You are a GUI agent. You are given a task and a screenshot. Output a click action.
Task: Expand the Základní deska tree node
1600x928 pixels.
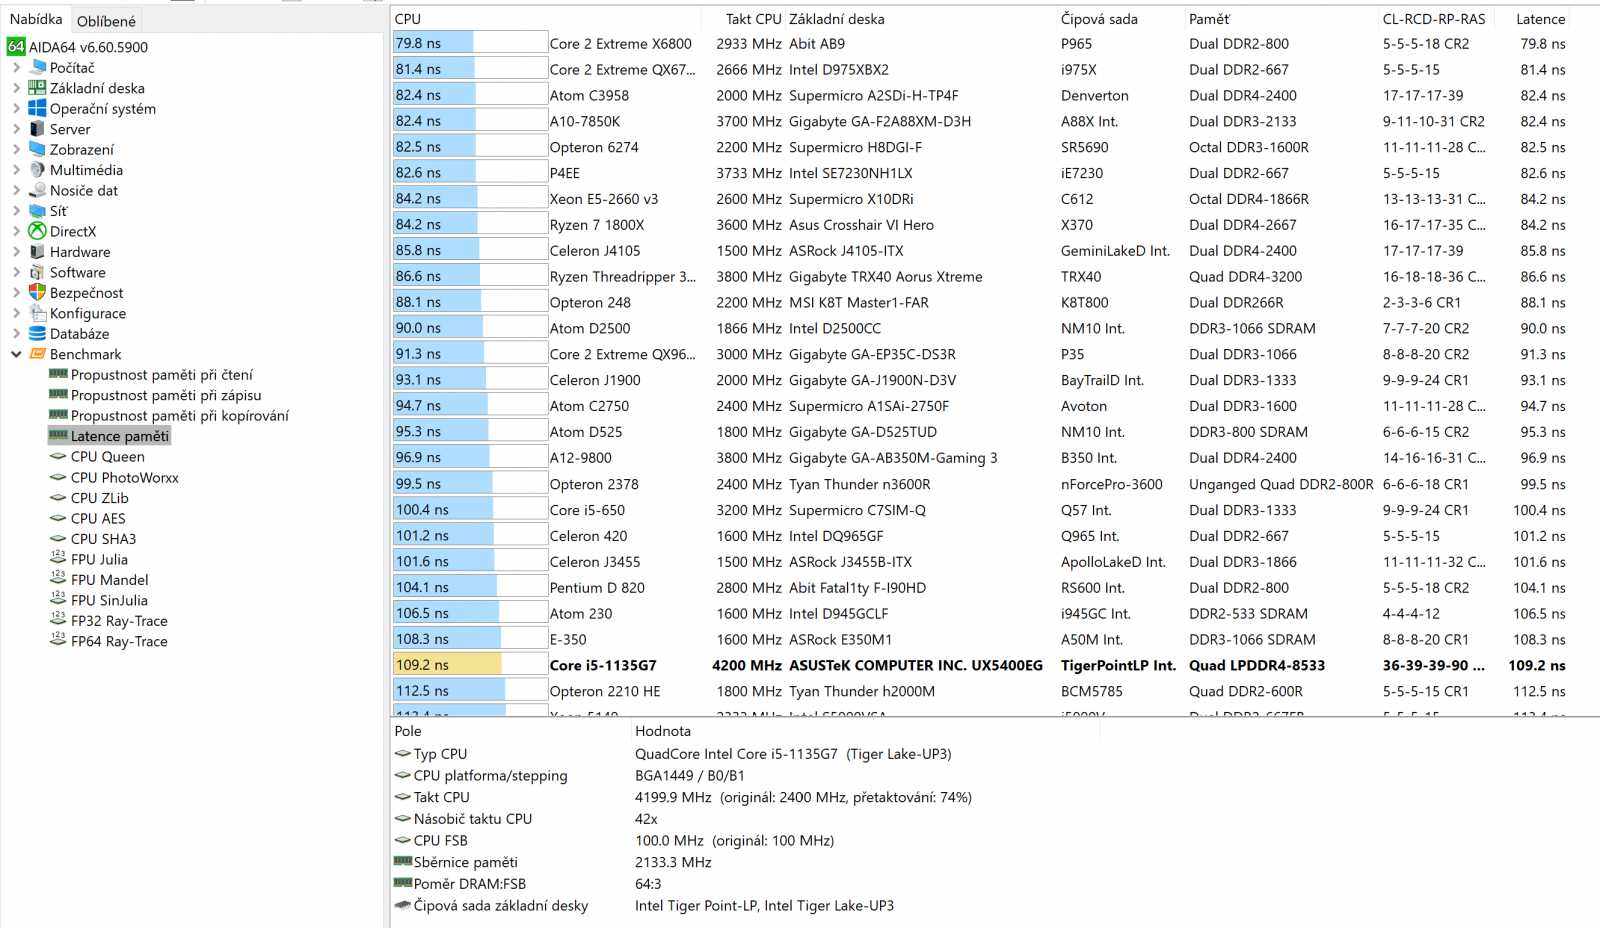coord(16,88)
